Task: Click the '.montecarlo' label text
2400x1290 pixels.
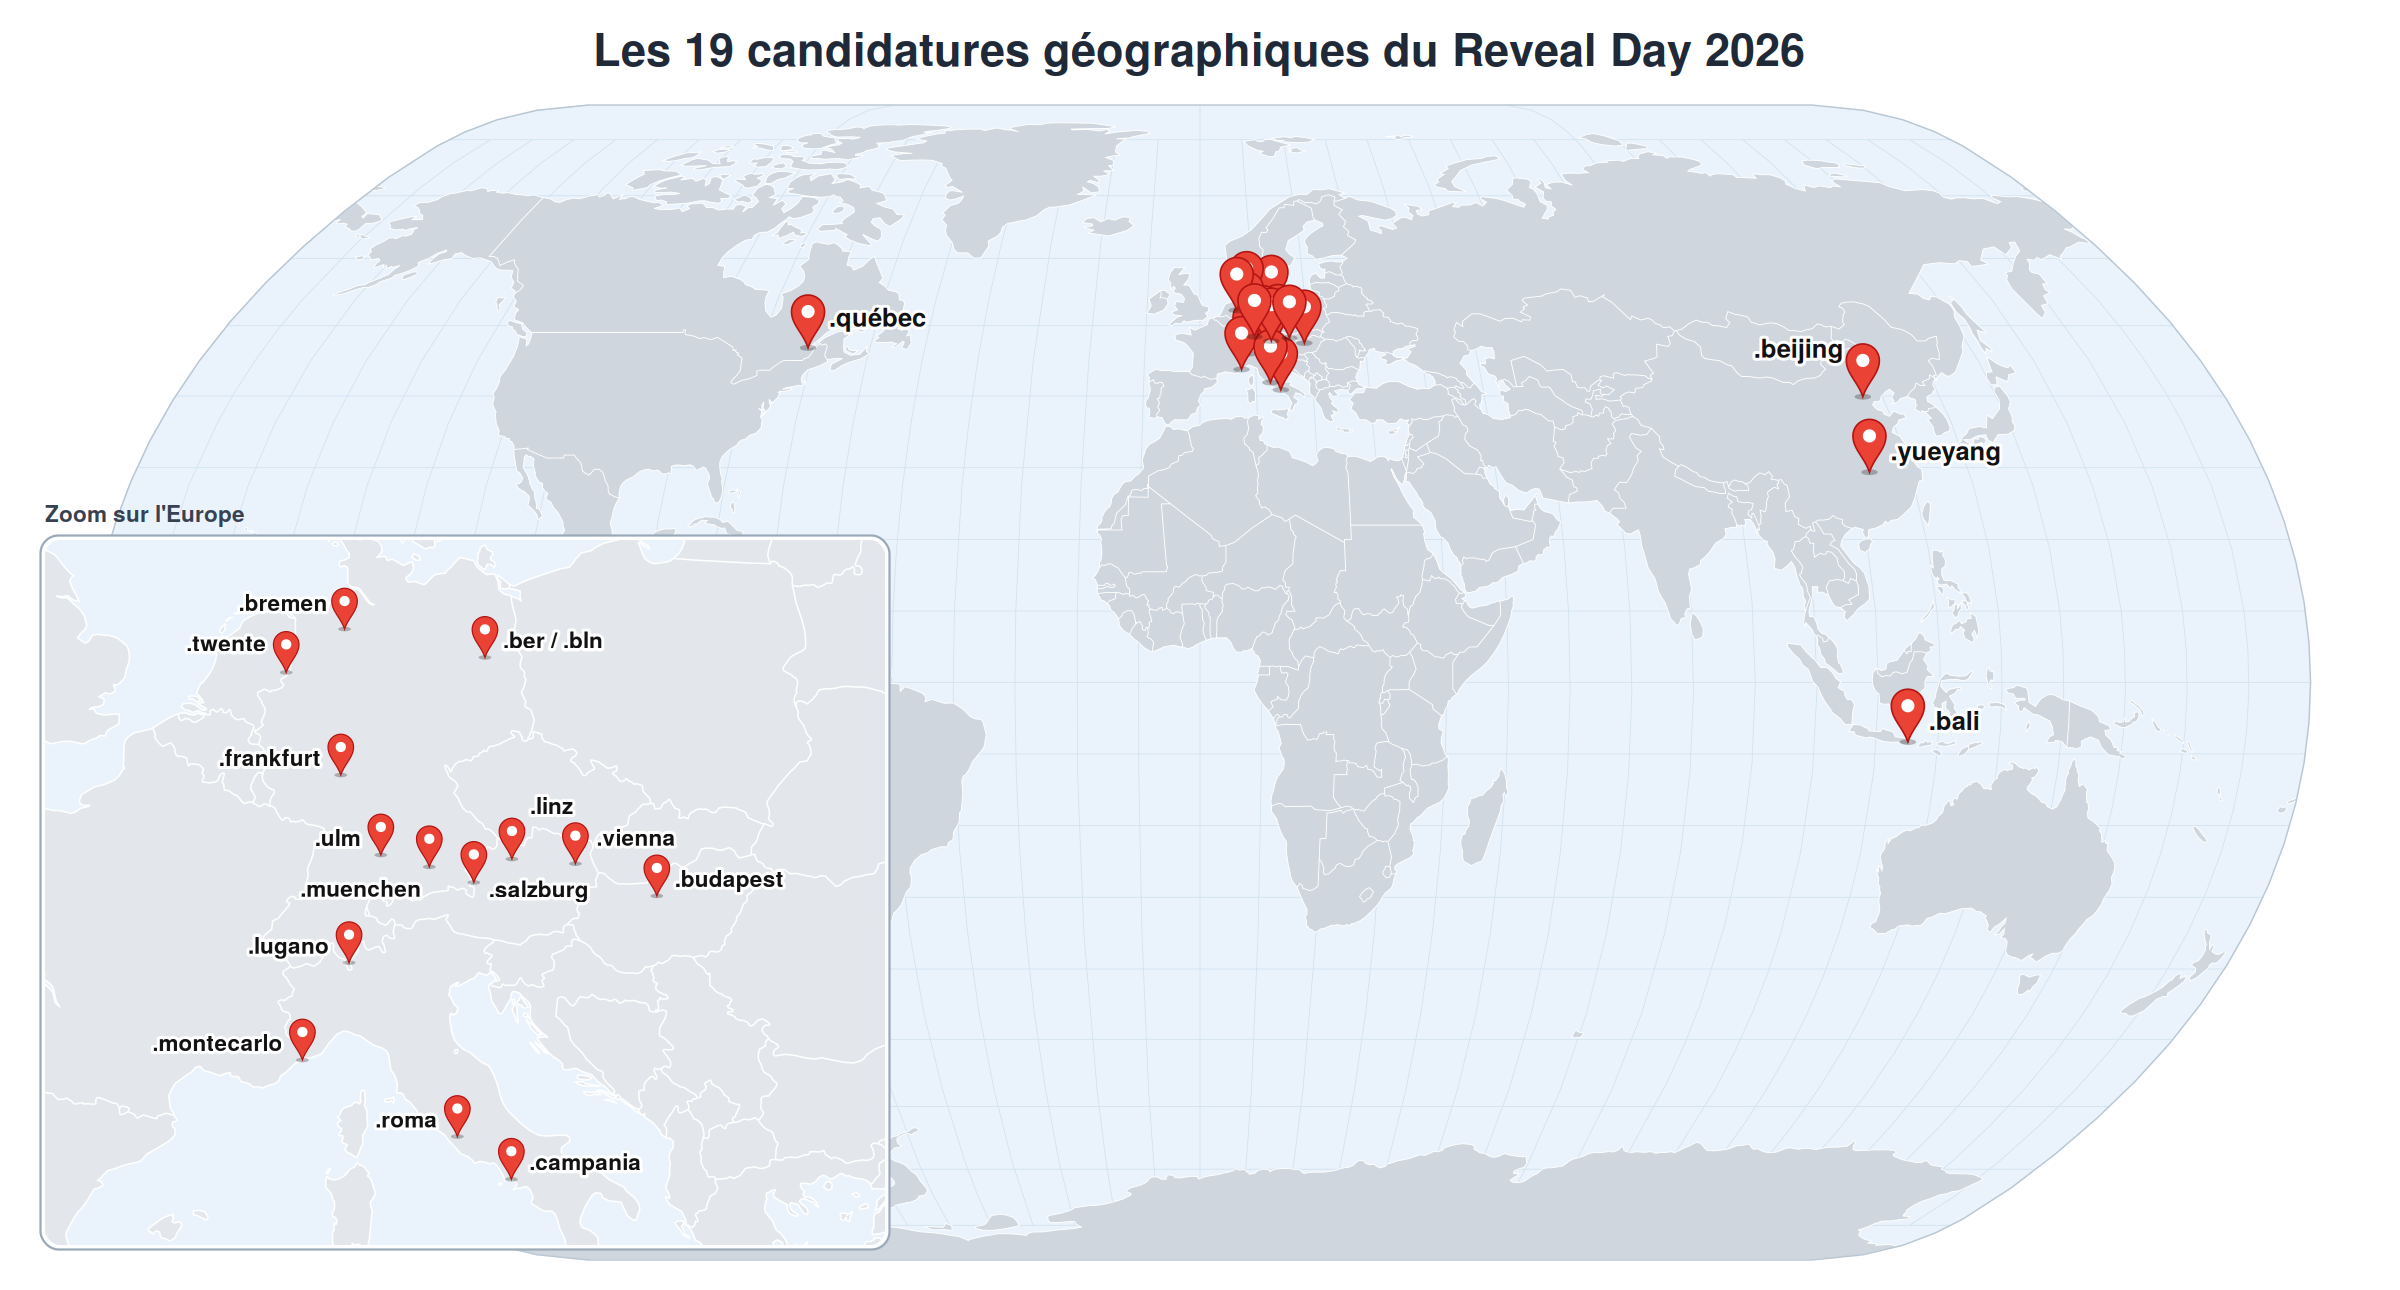Action: 217,1044
